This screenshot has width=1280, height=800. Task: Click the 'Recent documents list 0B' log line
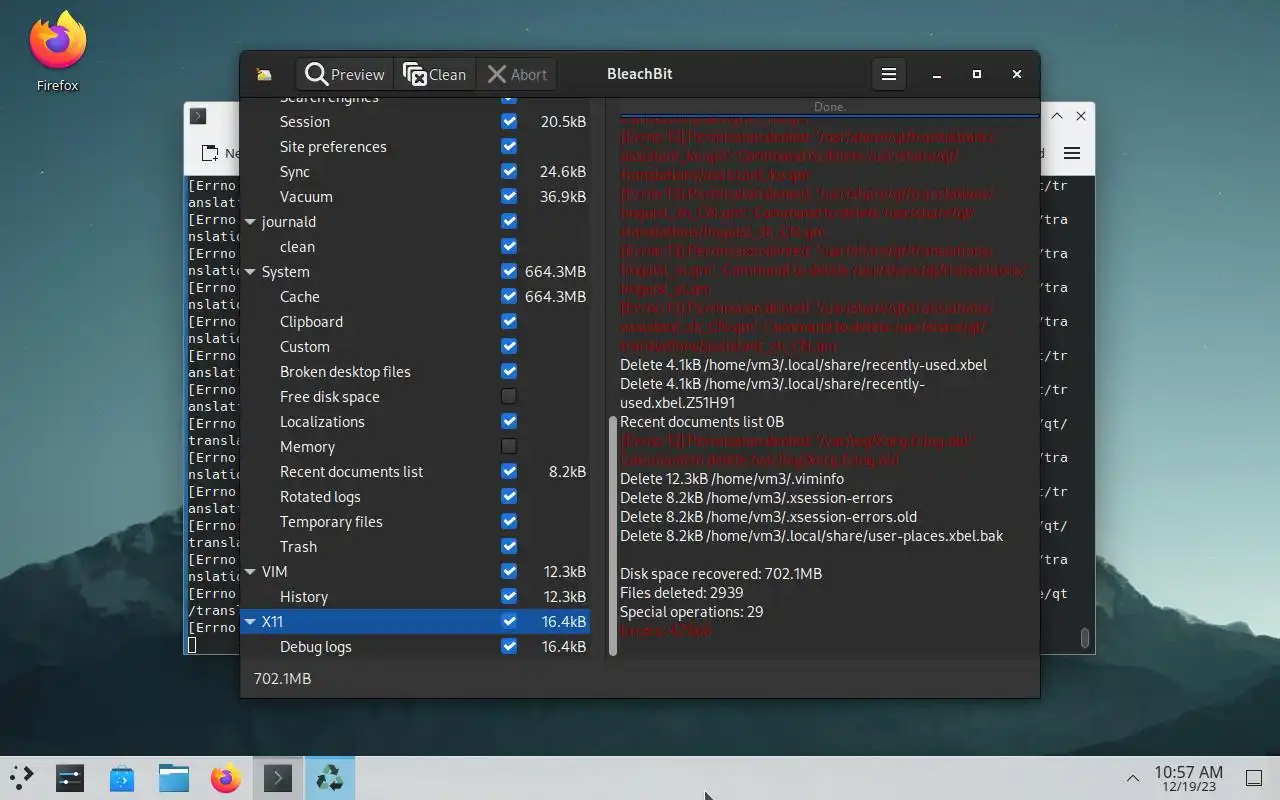tap(702, 422)
